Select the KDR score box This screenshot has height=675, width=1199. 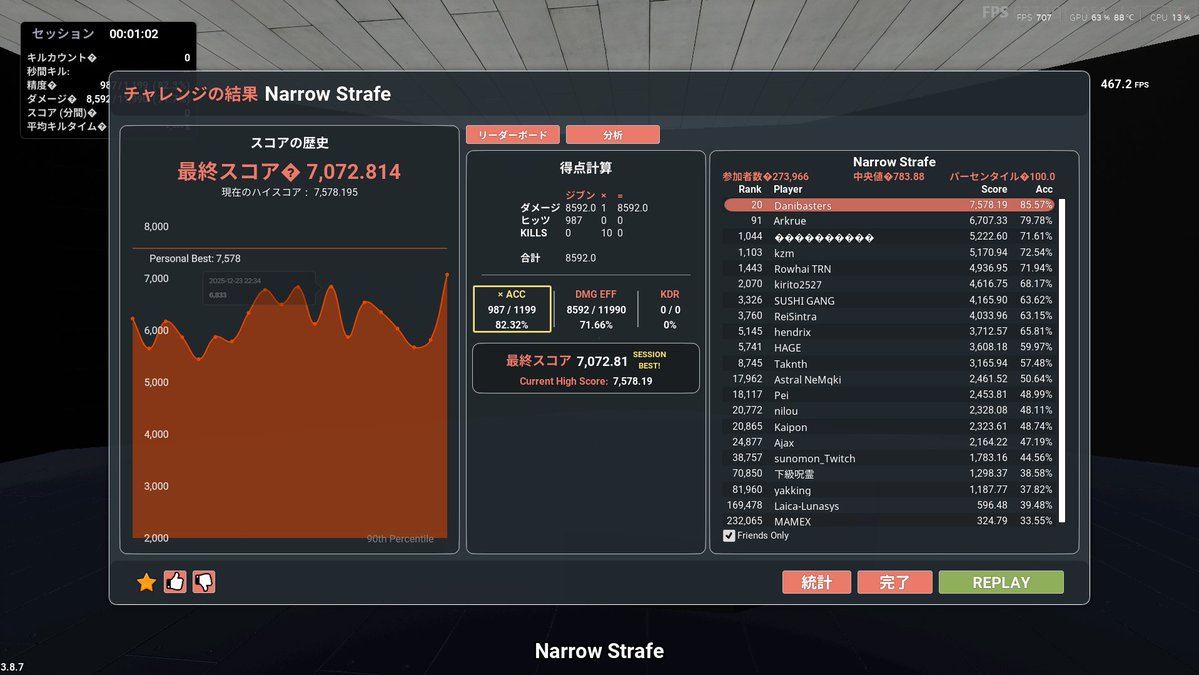click(x=670, y=310)
